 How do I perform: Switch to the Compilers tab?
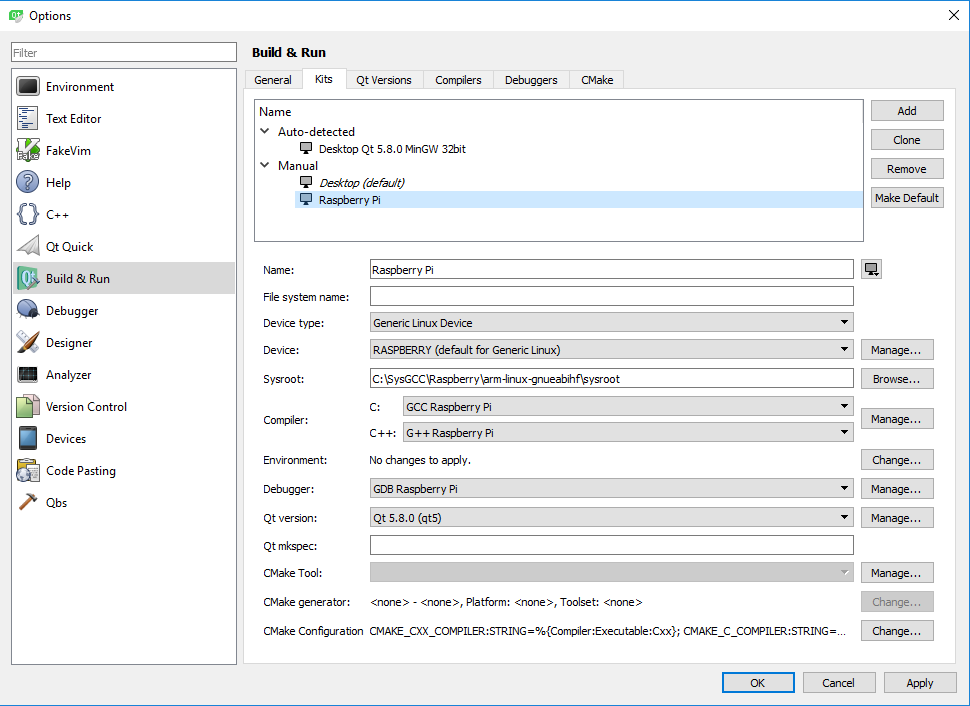click(458, 80)
